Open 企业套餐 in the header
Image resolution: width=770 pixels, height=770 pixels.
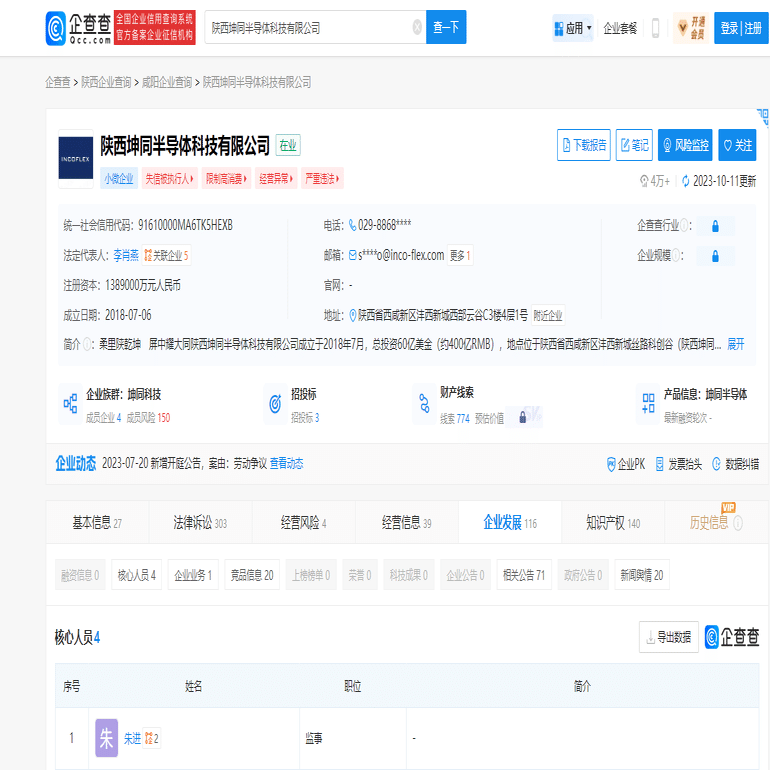coord(620,28)
